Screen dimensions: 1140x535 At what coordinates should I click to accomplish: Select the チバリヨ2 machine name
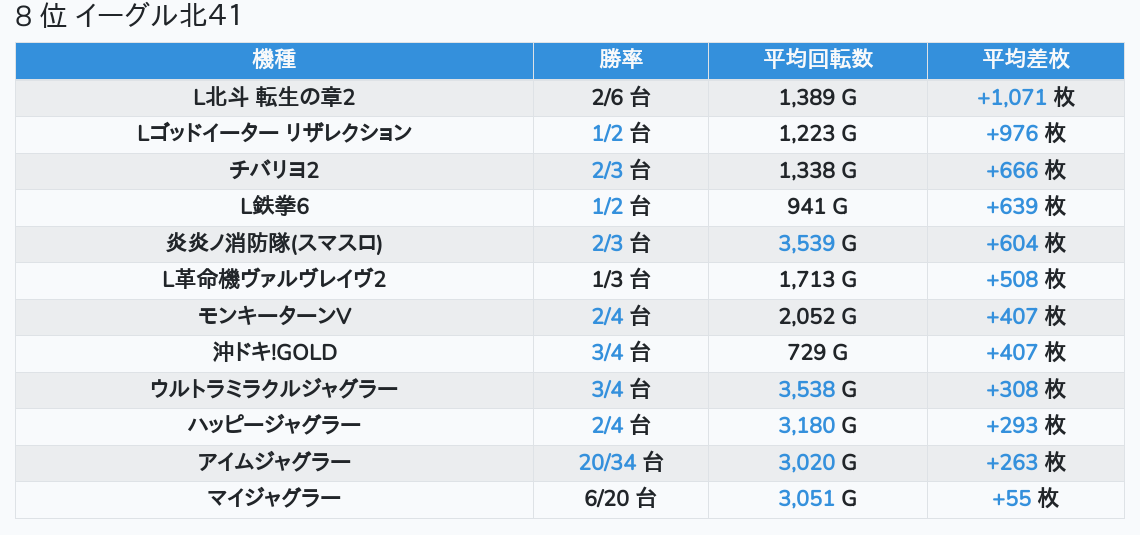point(274,170)
